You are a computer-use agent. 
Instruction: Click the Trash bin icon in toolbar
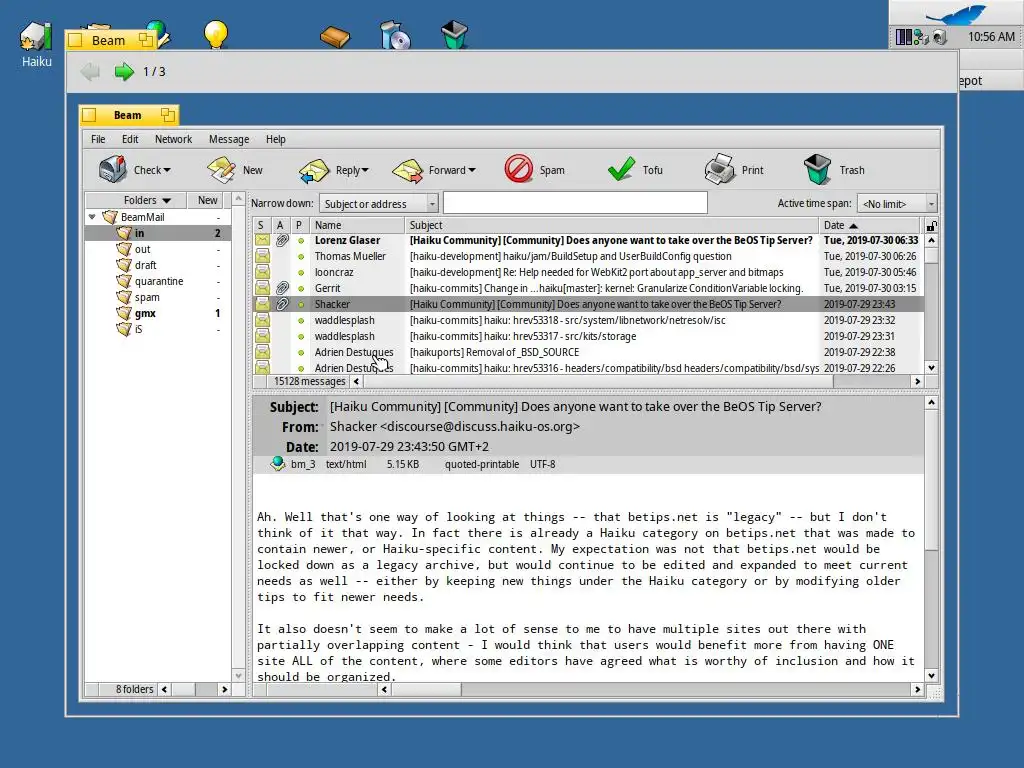817,169
